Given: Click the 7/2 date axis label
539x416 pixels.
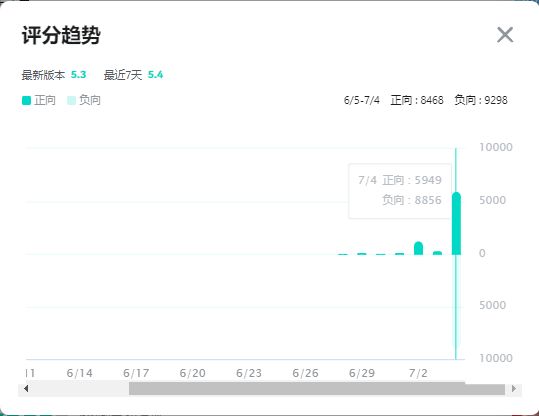Looking at the screenshot, I should click(x=418, y=373).
